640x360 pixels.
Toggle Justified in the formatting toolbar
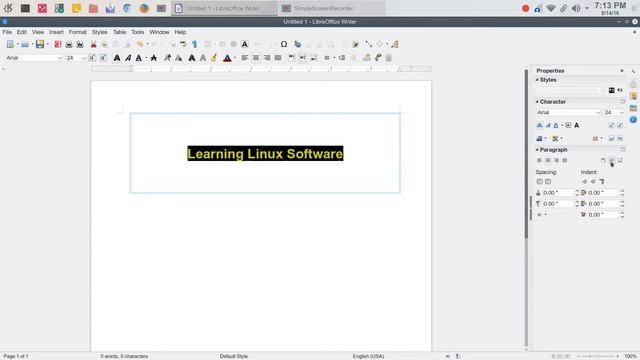click(278, 58)
